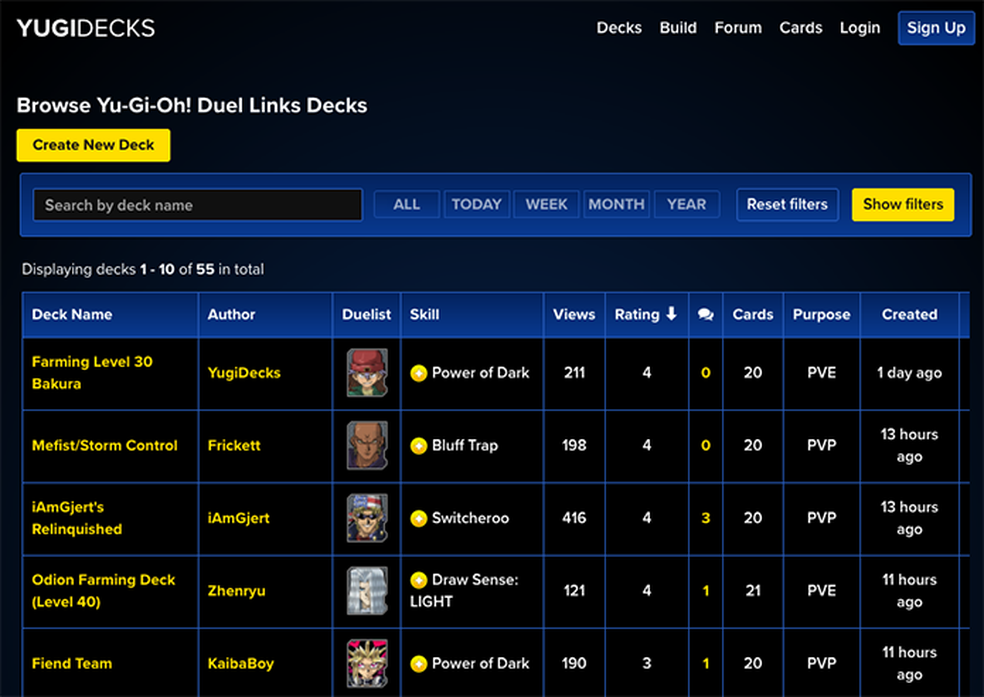
Task: Click the Power of Dark icon in Bakura row
Action: coord(419,373)
